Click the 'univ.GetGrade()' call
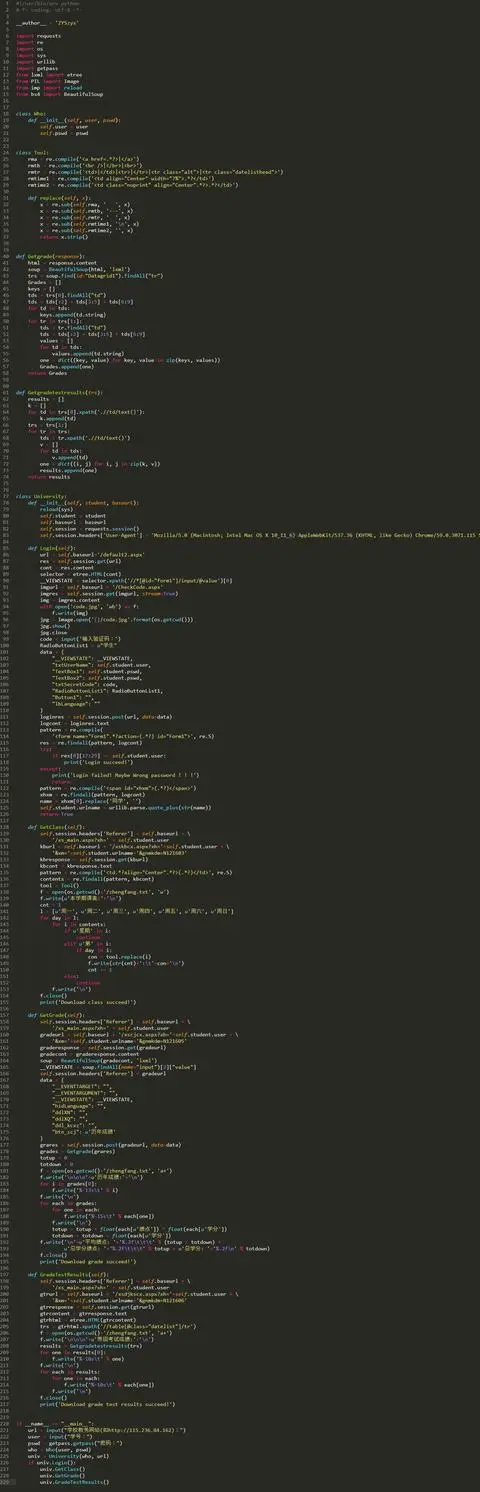 click(61, 1478)
